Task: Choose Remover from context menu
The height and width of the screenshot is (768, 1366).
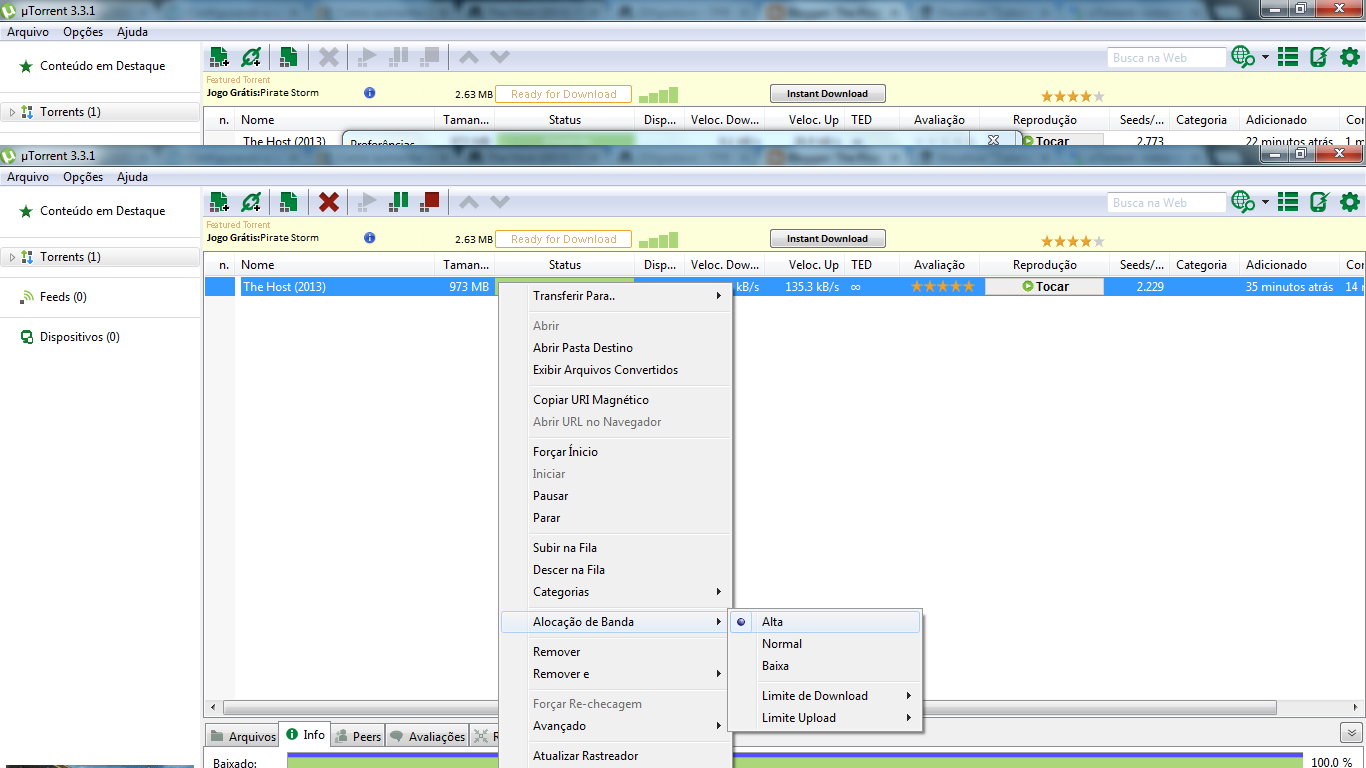Action: coord(615,652)
